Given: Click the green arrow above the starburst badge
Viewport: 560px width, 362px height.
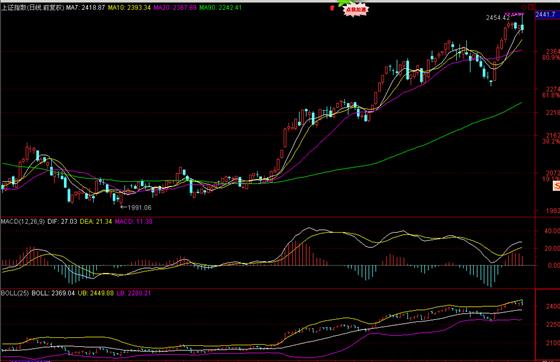Looking at the screenshot, I should [345, 2].
